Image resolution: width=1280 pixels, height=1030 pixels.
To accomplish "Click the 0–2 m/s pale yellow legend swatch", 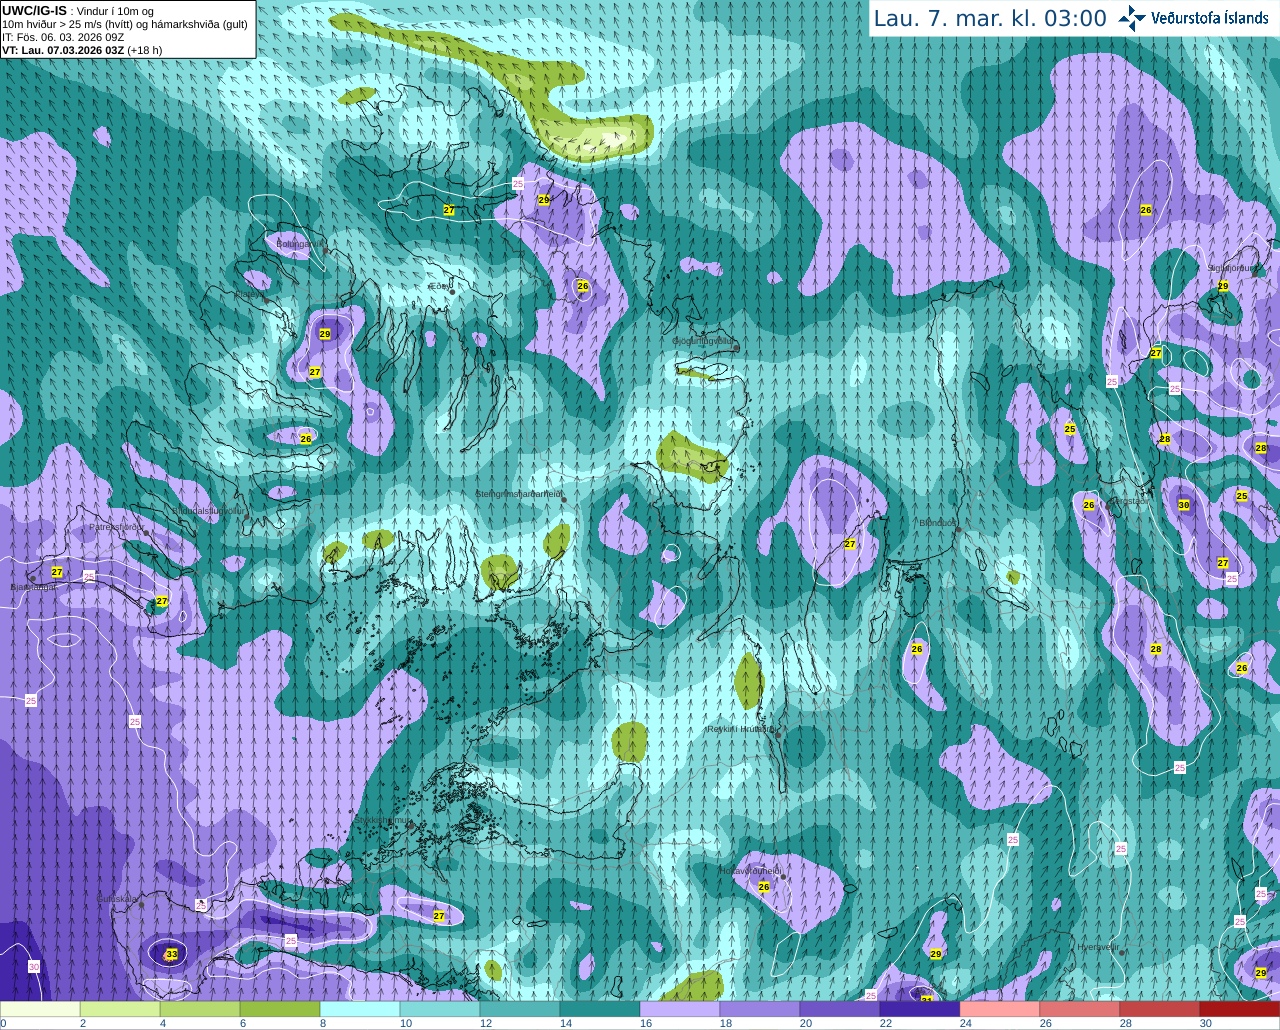I will (40, 1009).
